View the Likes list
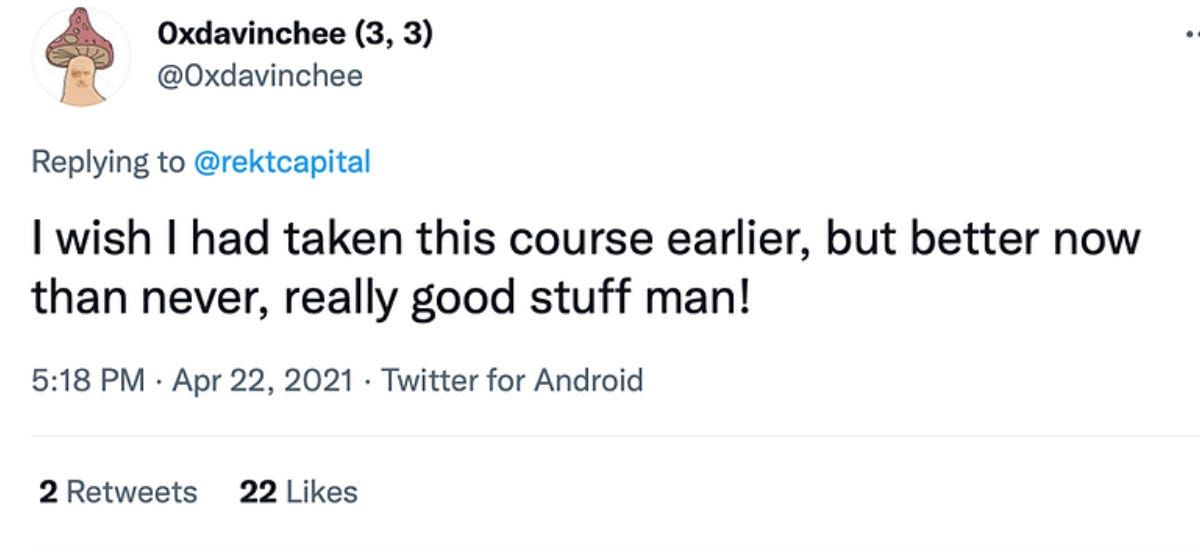1200x546 pixels. point(320,492)
